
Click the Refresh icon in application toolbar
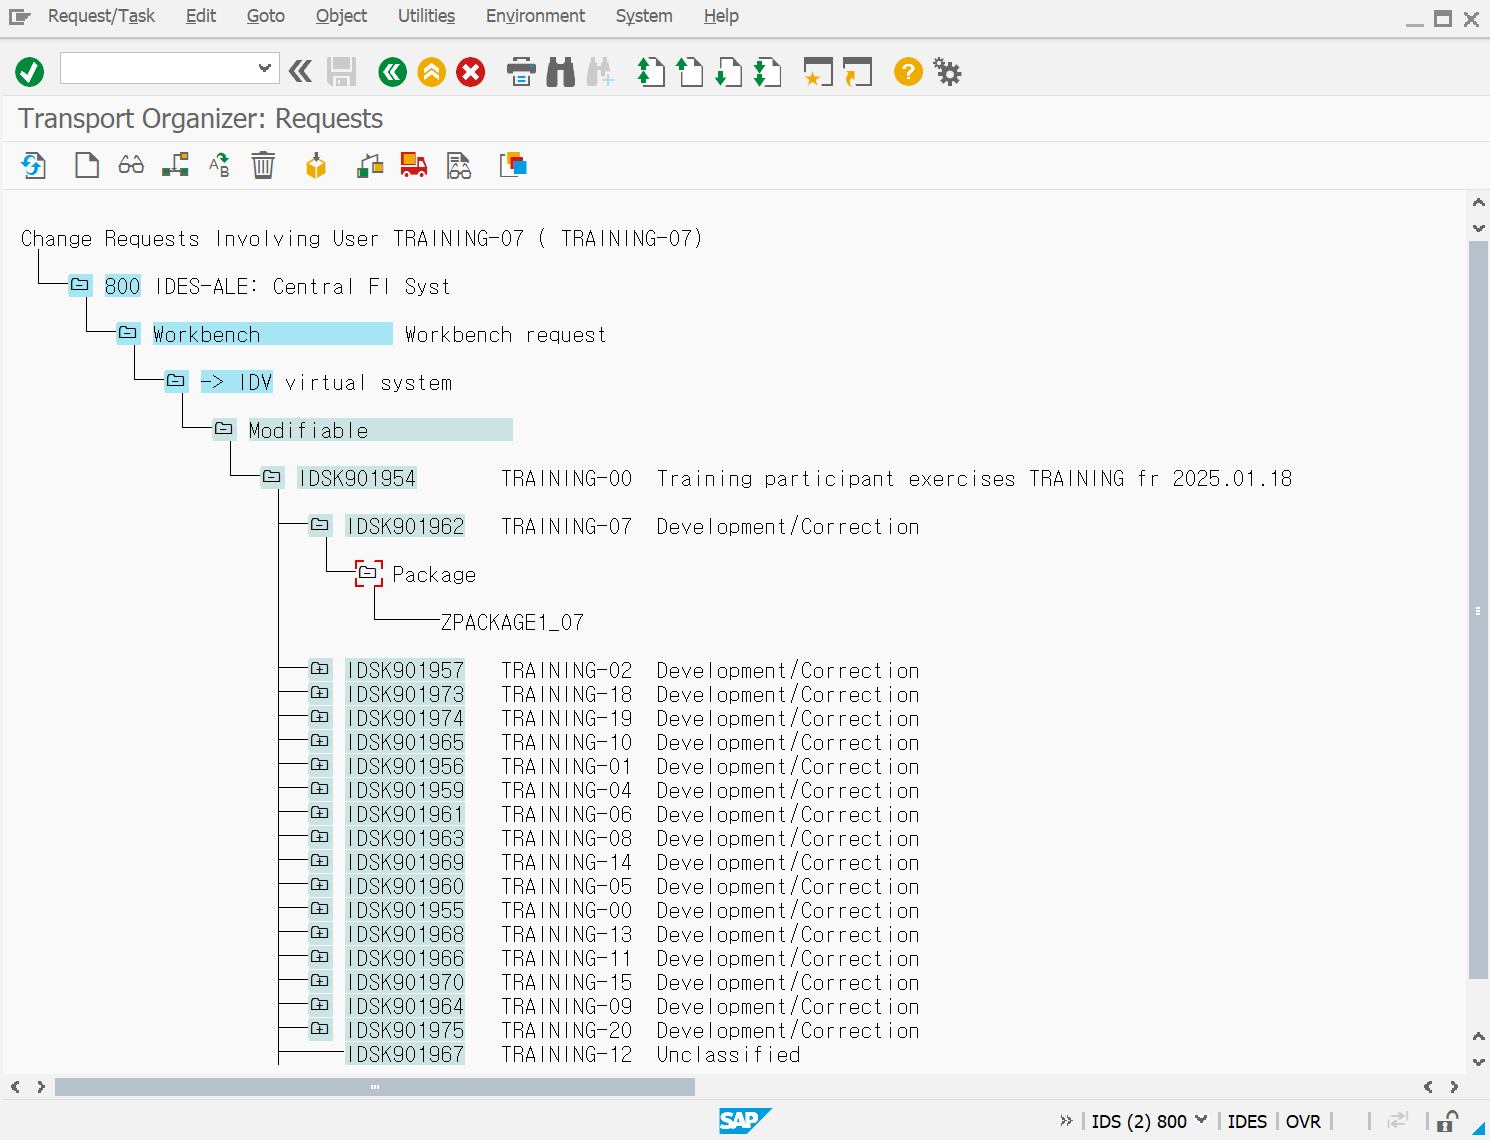pos(34,165)
